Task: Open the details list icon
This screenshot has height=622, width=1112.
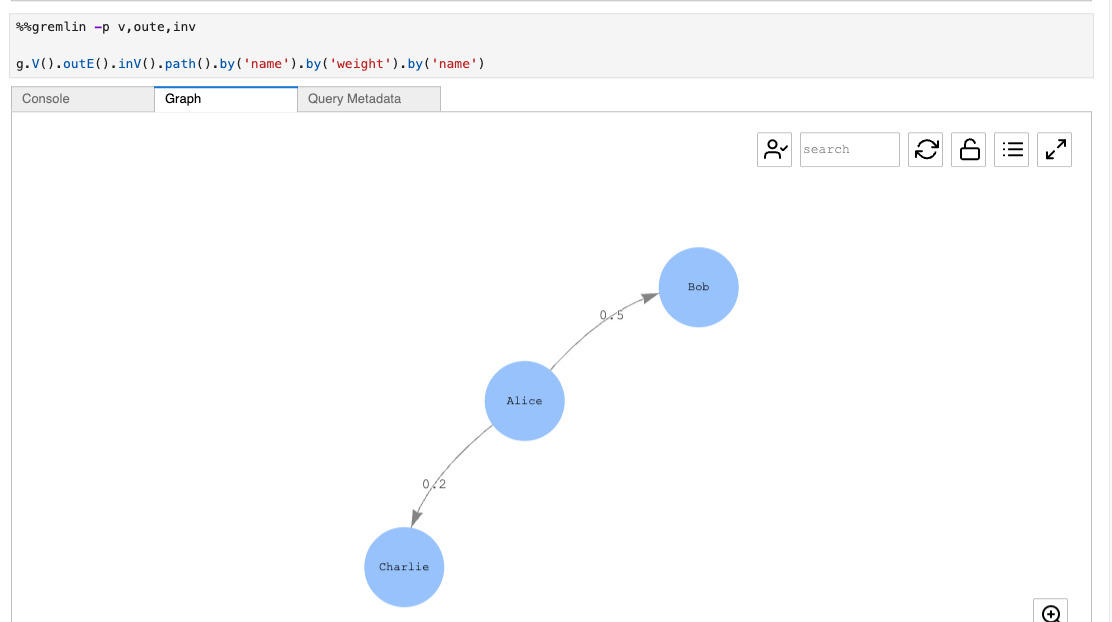Action: (x=1011, y=150)
